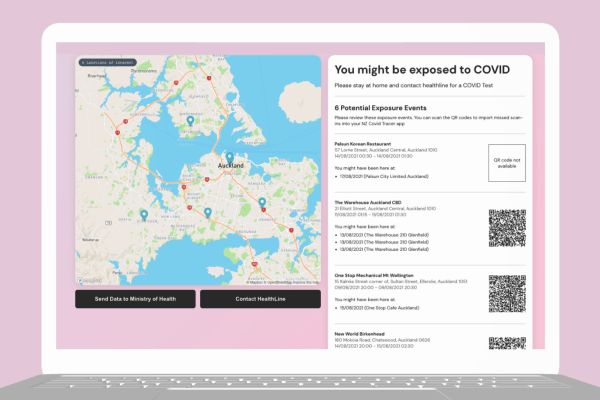600x400 pixels.
Task: Click the map pin near Birkenhead
Action: [190, 121]
